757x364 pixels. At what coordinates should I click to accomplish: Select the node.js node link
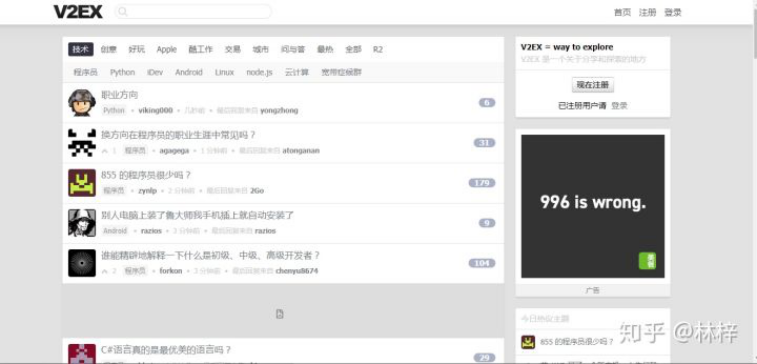tap(259, 72)
